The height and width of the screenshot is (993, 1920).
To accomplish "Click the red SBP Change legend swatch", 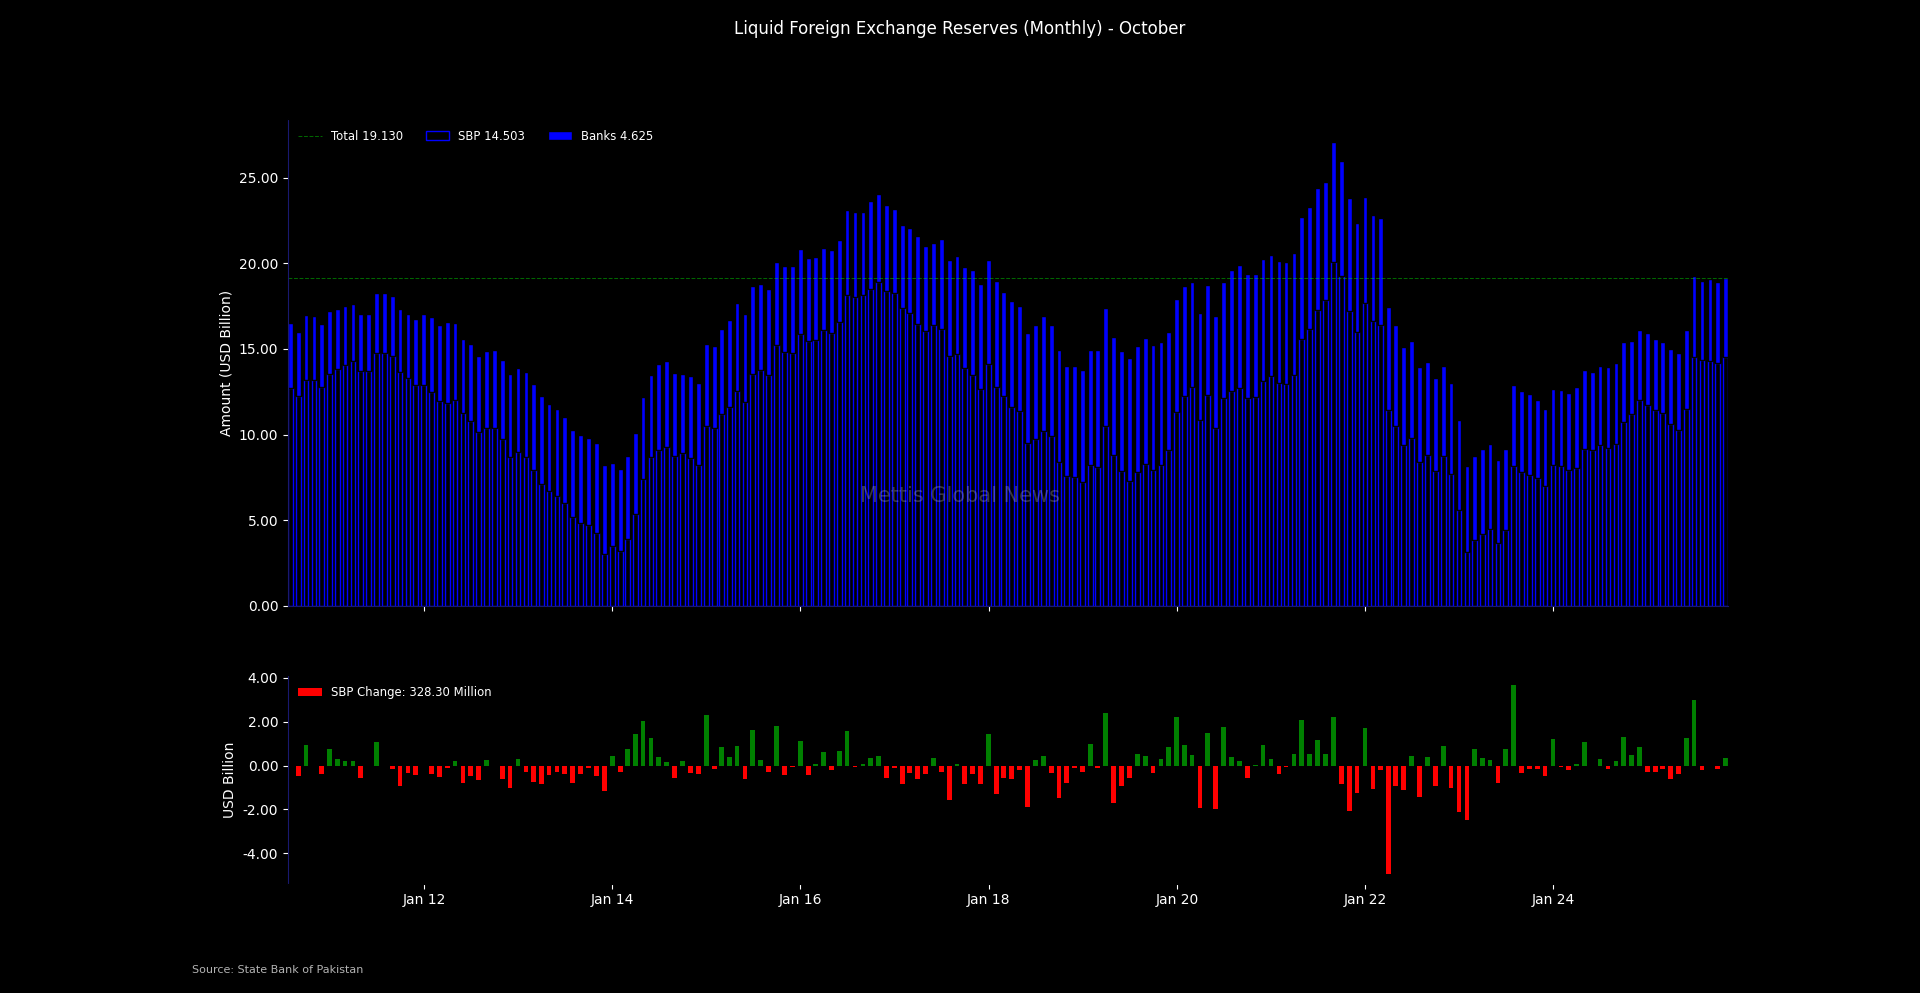I will (310, 692).
